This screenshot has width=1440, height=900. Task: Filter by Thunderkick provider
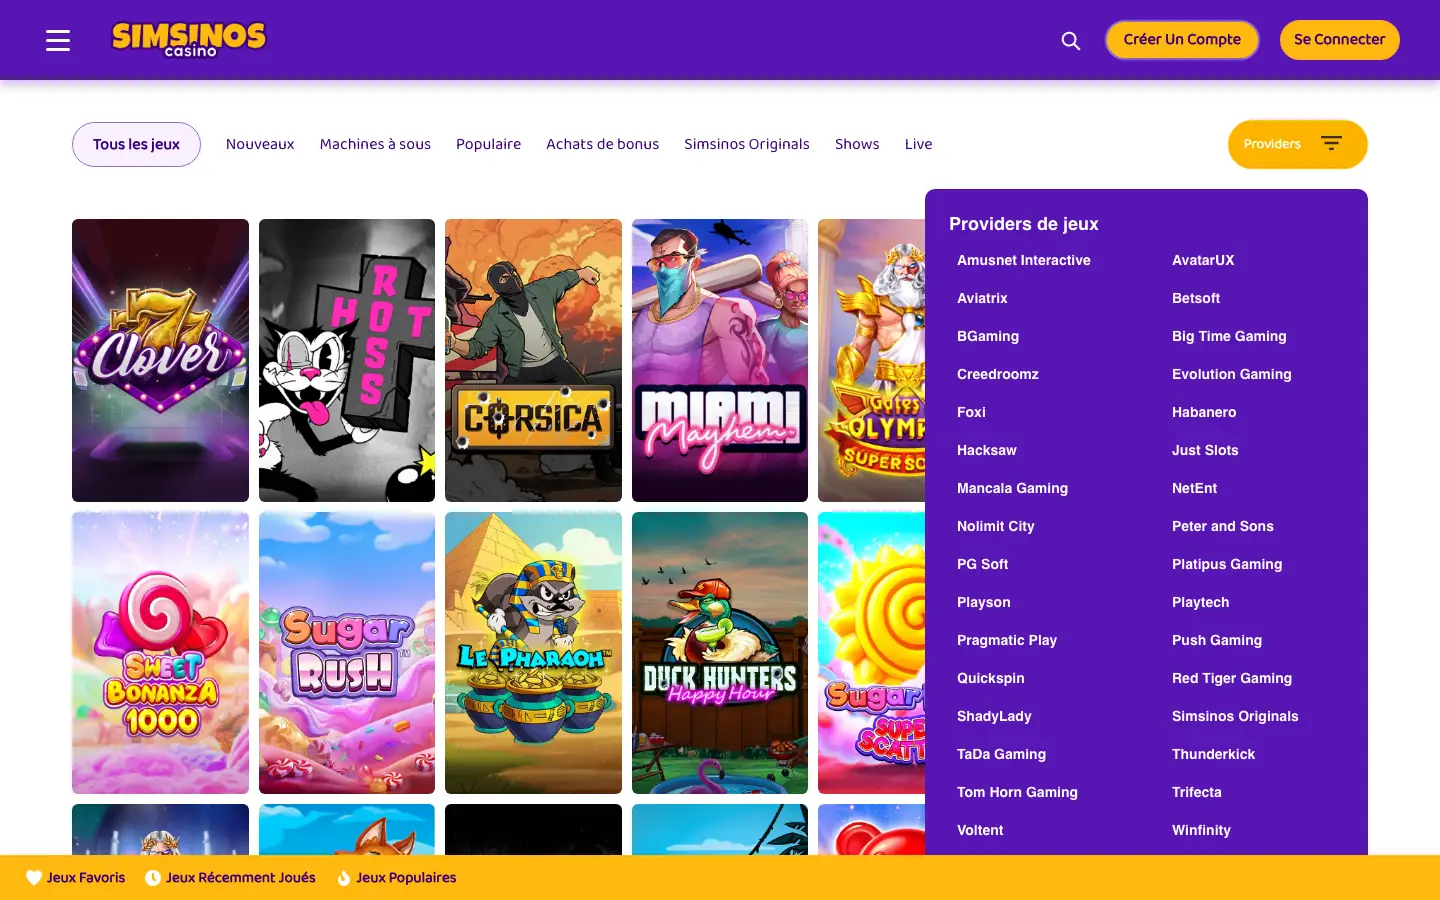click(x=1213, y=754)
